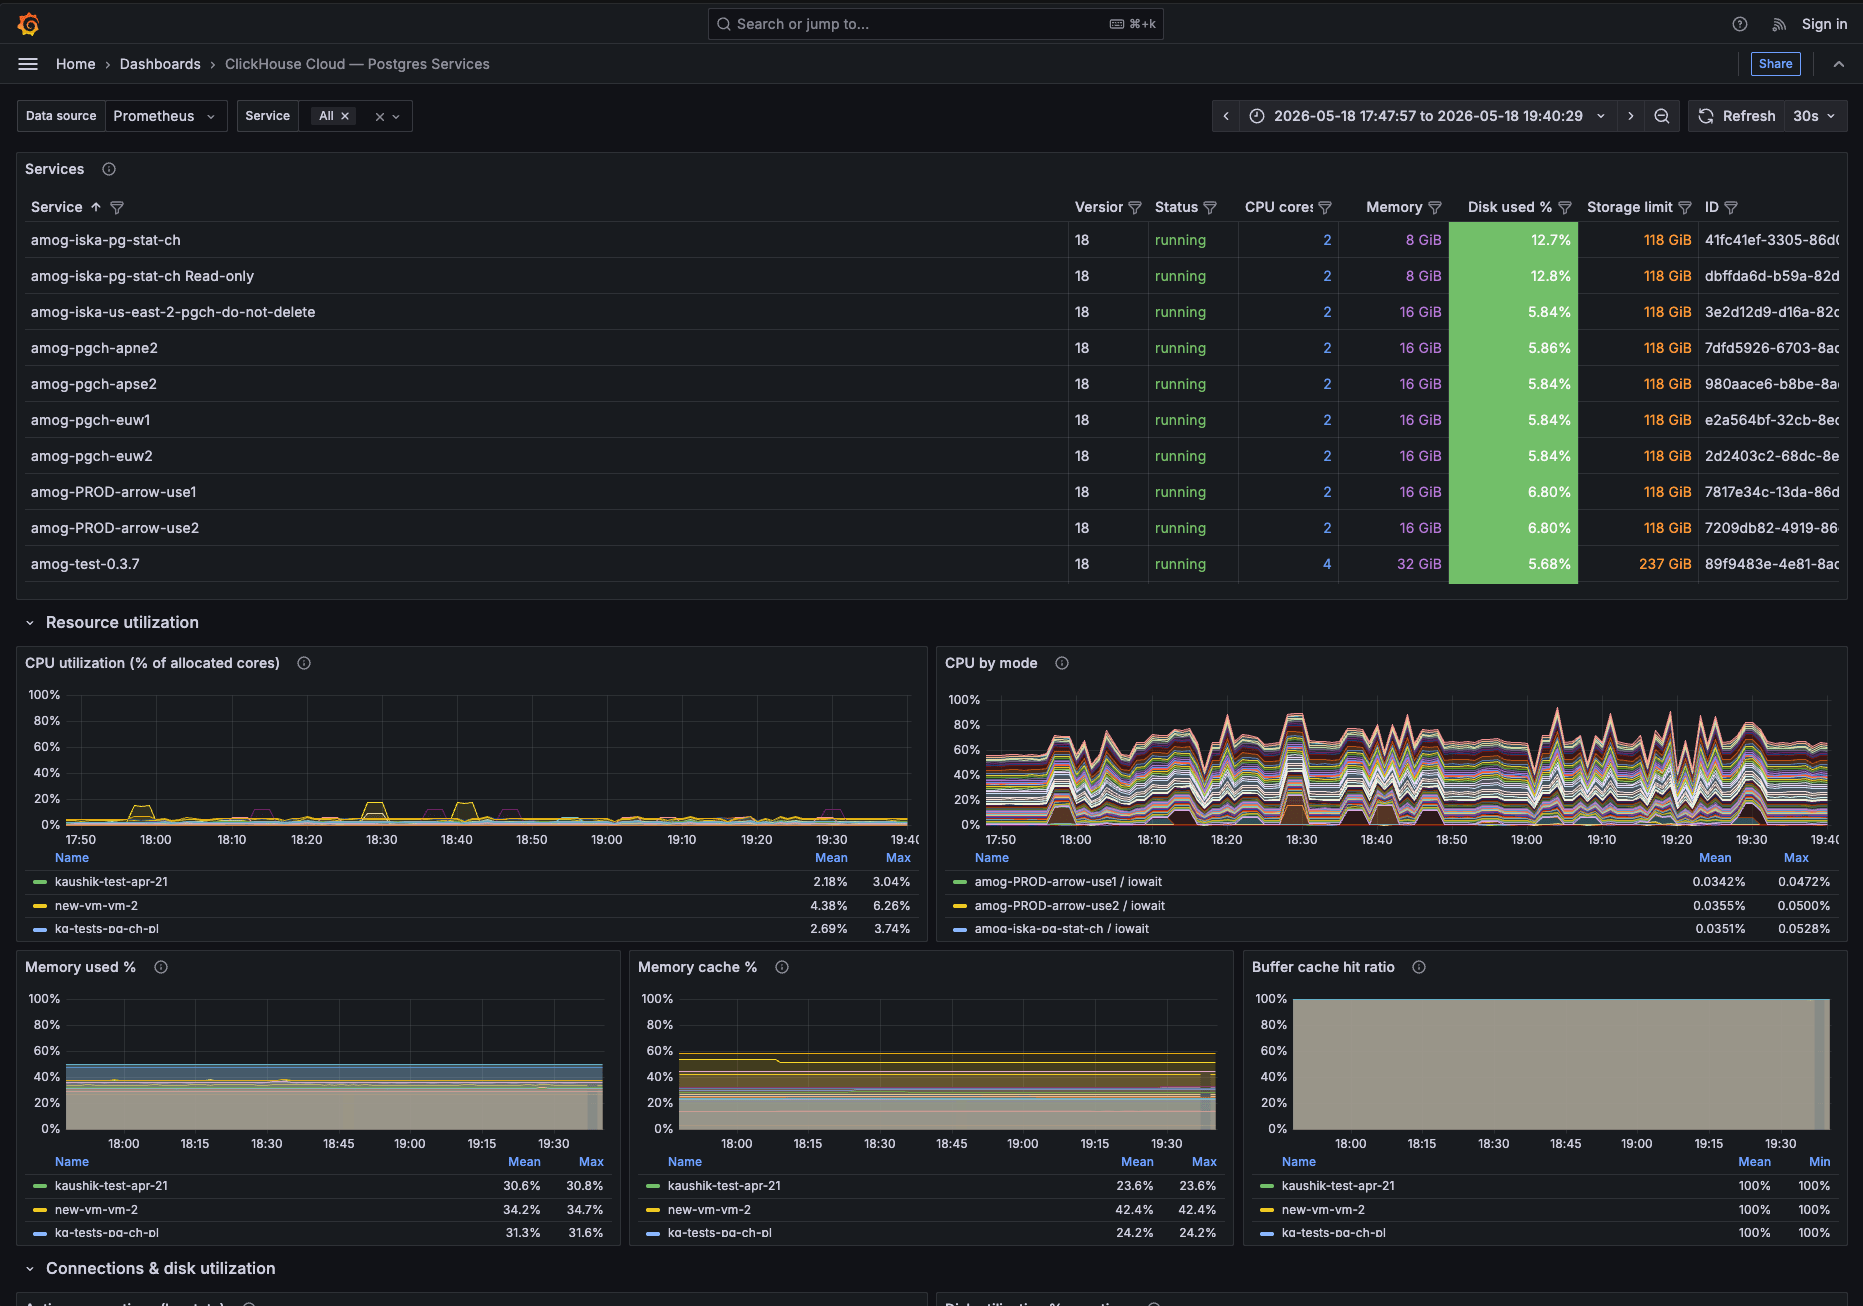Click the Share button
1863x1306 pixels.
1775,64
